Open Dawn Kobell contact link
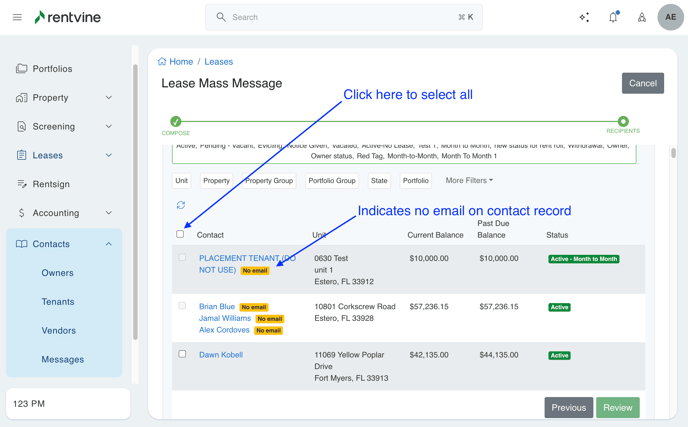The height and width of the screenshot is (427, 688). [221, 355]
